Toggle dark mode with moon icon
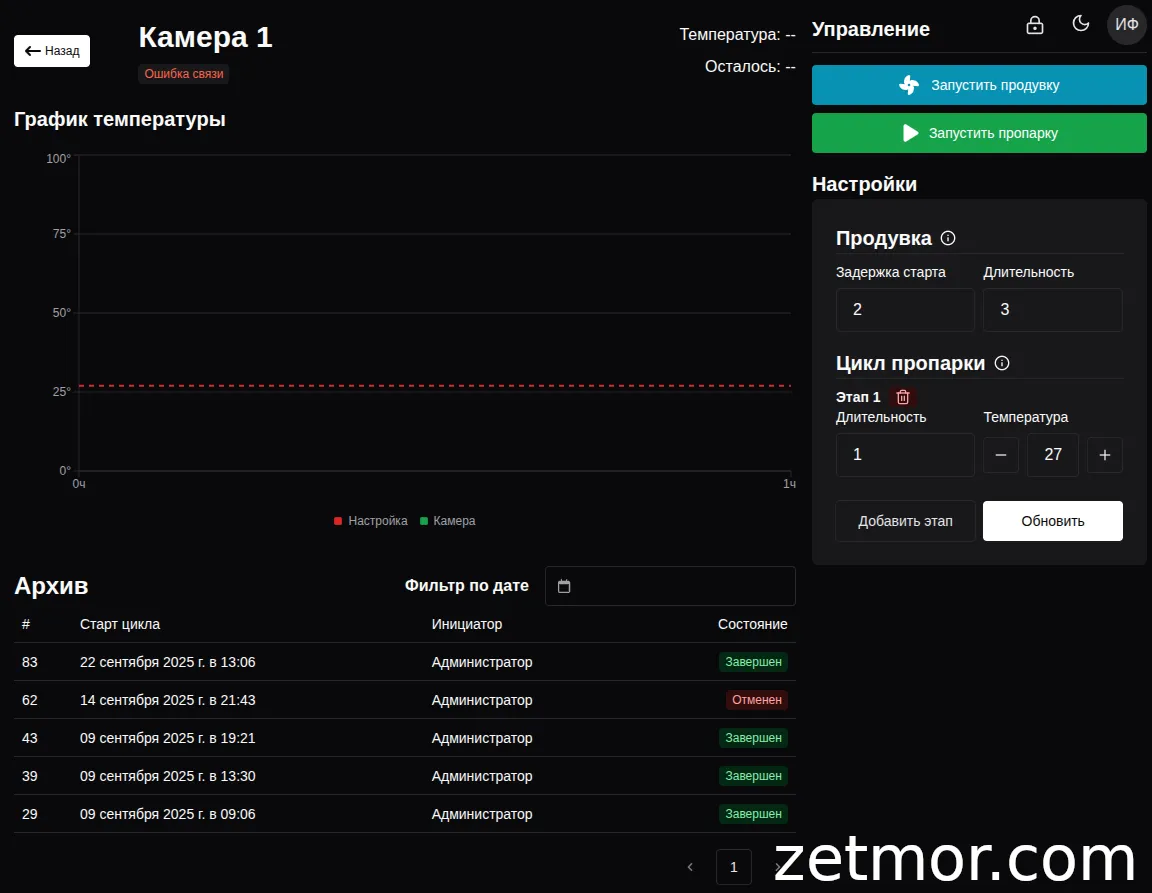1152x893 pixels. pos(1081,24)
